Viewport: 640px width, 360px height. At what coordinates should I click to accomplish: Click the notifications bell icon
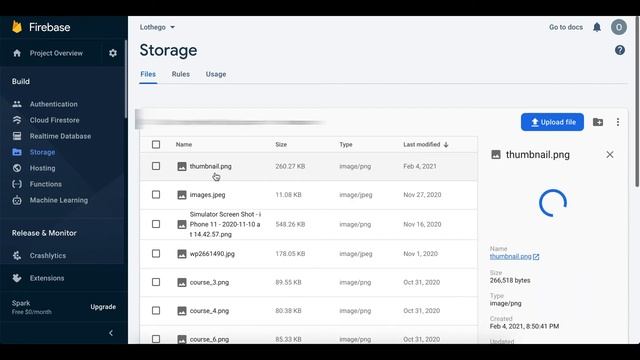tap(597, 27)
